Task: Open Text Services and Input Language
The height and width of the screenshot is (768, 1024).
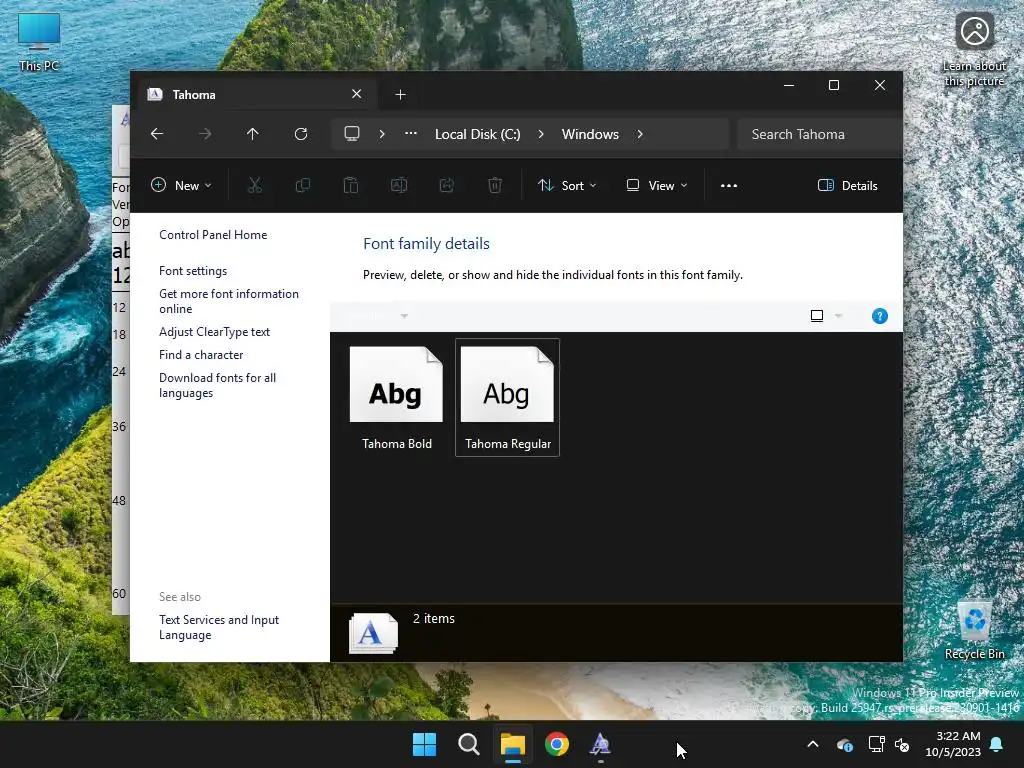Action: point(219,627)
